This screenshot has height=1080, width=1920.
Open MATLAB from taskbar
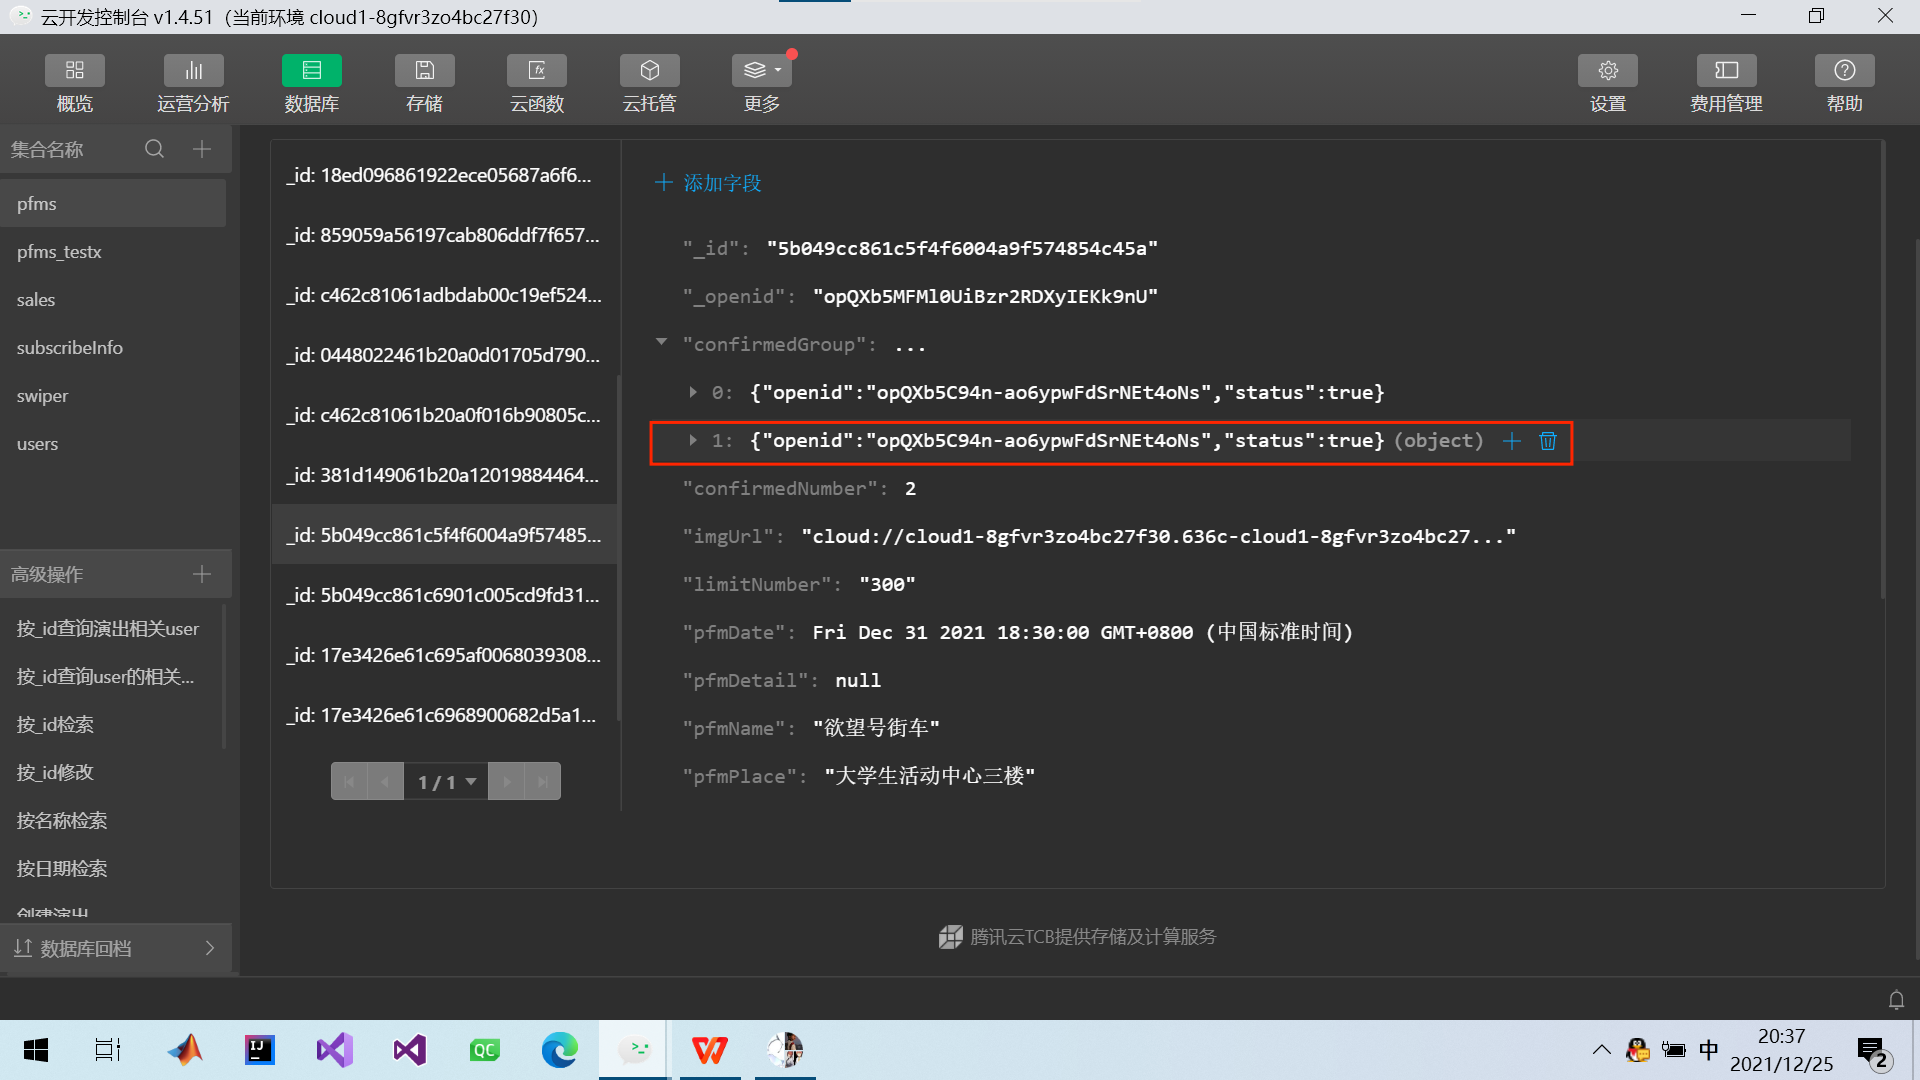185,1050
